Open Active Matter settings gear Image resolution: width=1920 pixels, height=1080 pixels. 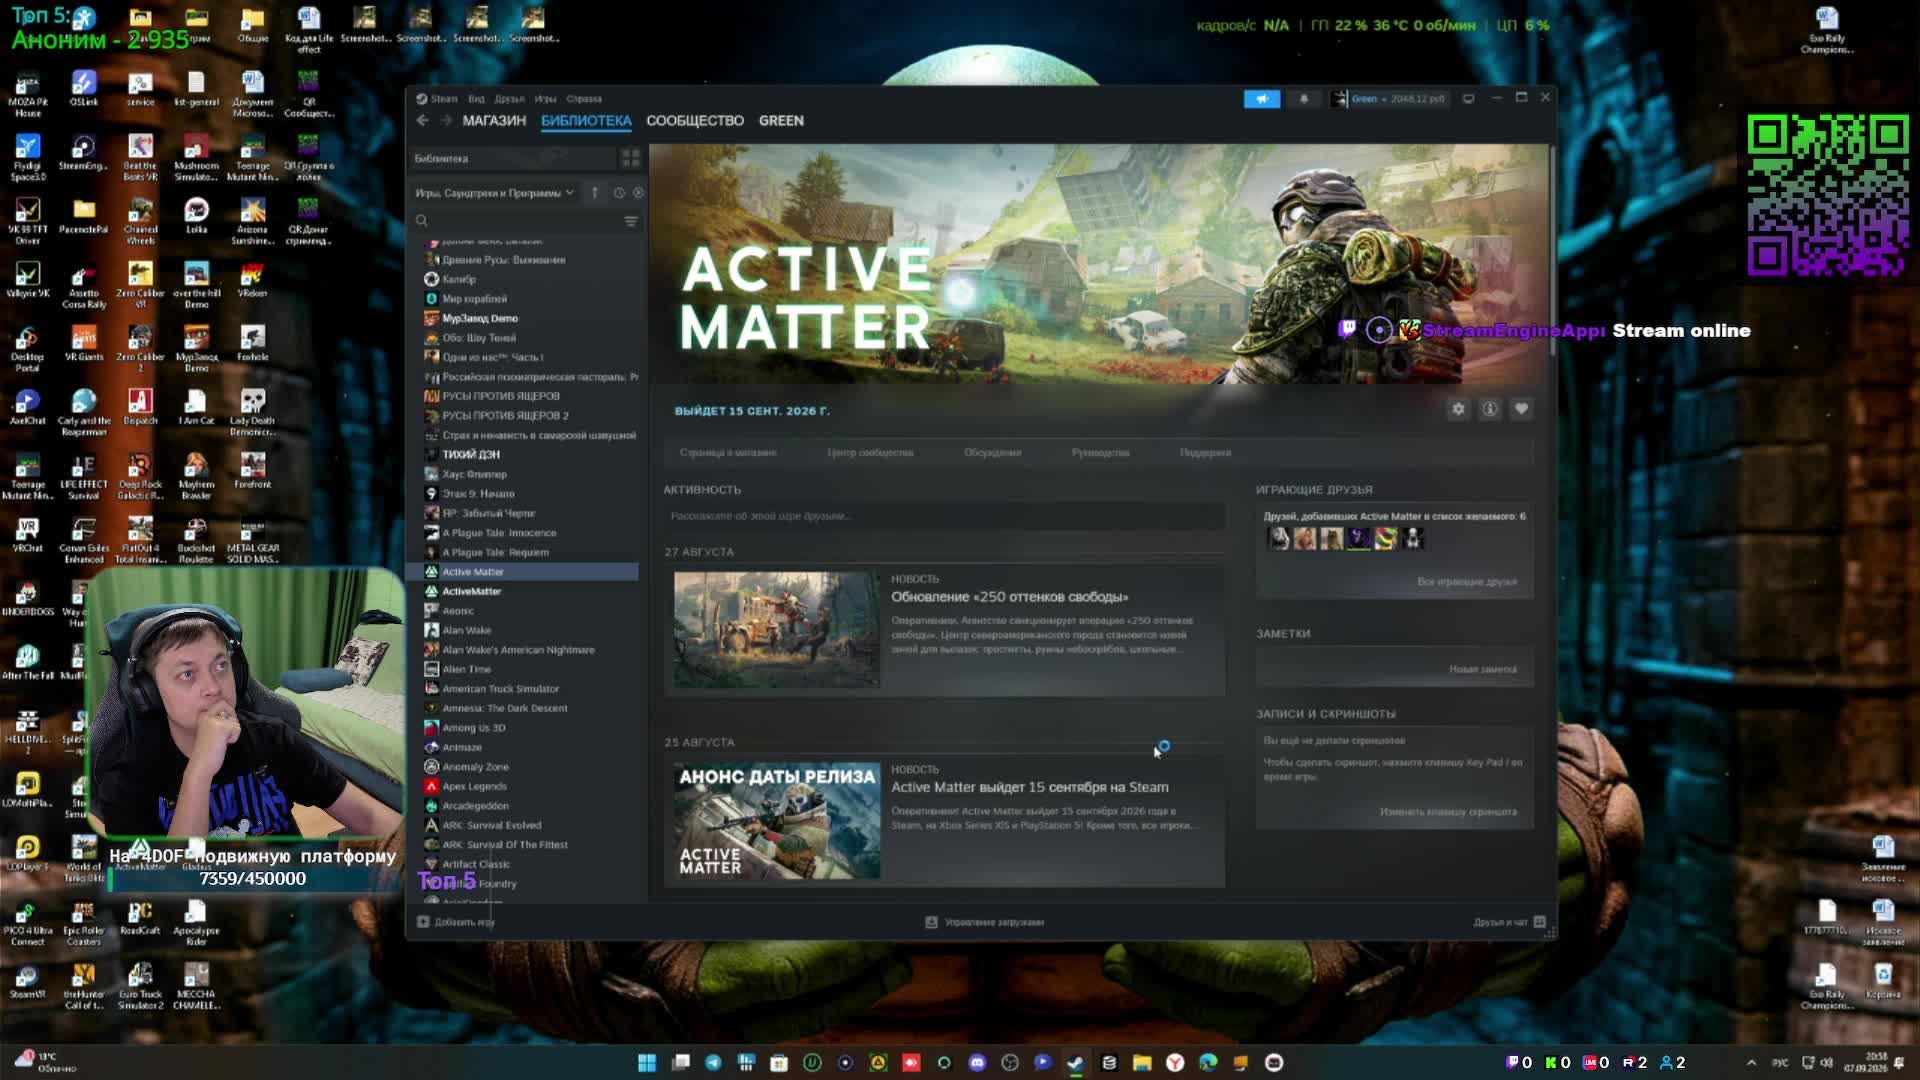[1459, 409]
